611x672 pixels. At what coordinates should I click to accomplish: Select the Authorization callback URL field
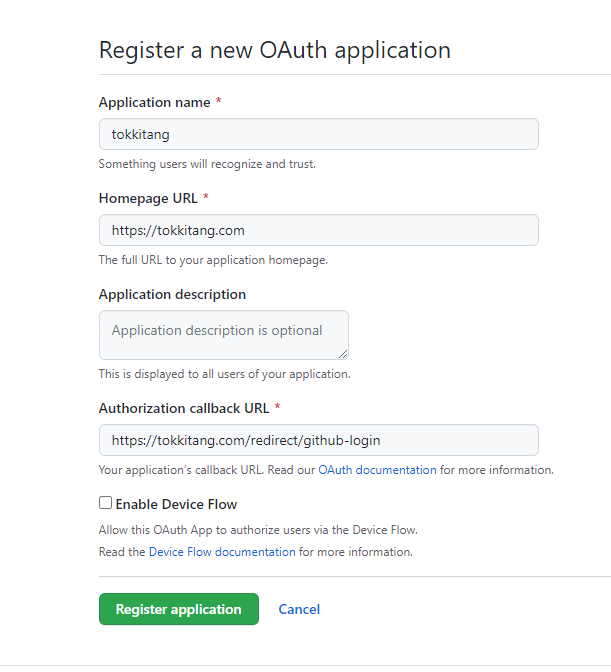[x=318, y=440]
